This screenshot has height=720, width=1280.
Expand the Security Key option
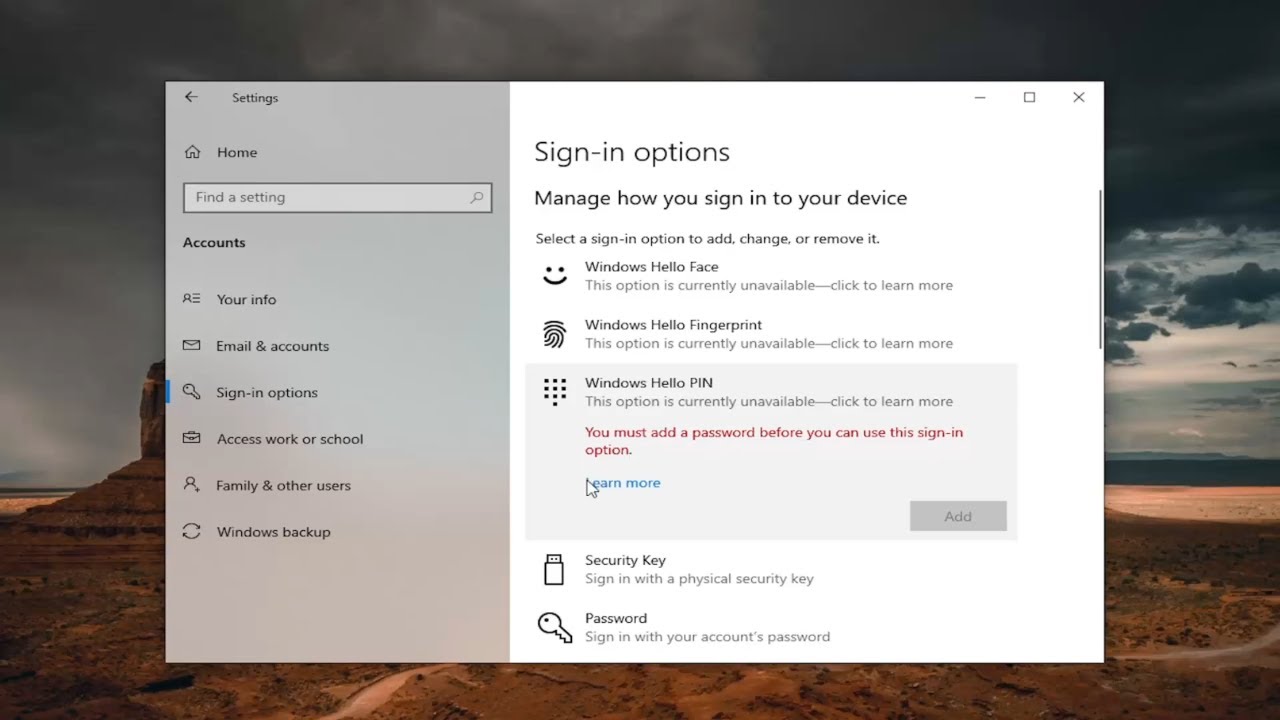coord(771,569)
